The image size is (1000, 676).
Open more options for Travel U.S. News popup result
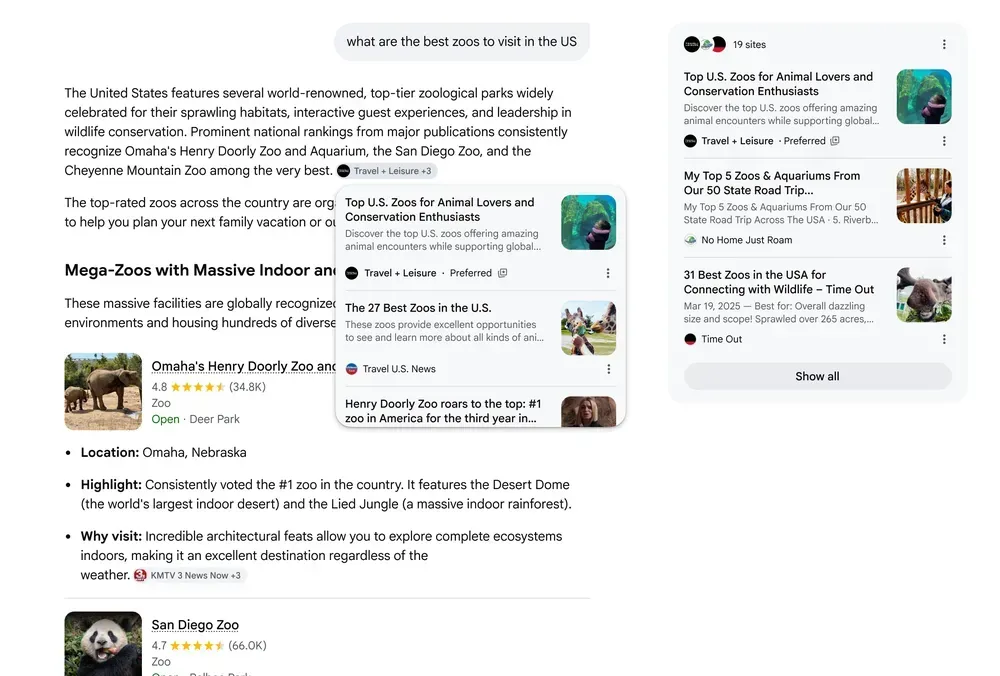tap(608, 369)
